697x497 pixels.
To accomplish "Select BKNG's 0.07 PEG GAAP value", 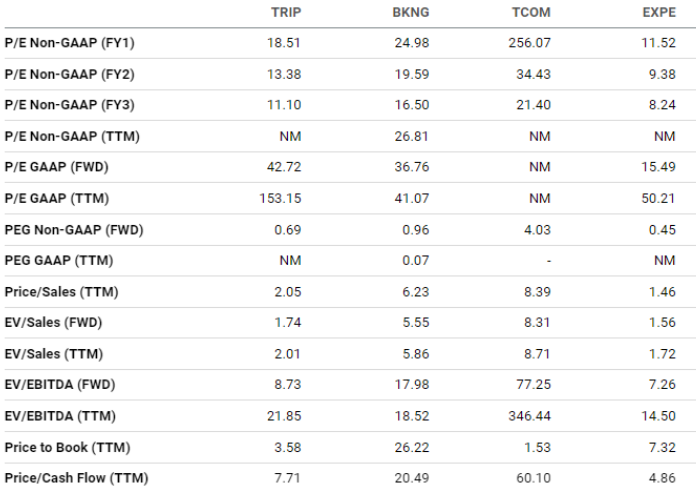I will point(416,261).
